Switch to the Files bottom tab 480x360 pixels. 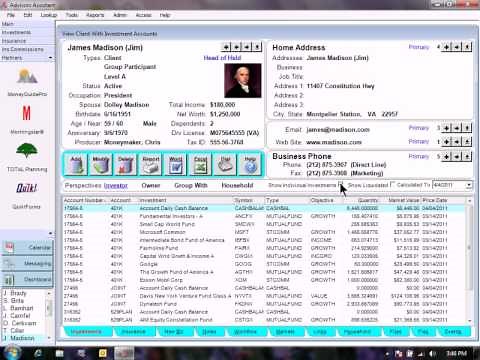[396, 332]
